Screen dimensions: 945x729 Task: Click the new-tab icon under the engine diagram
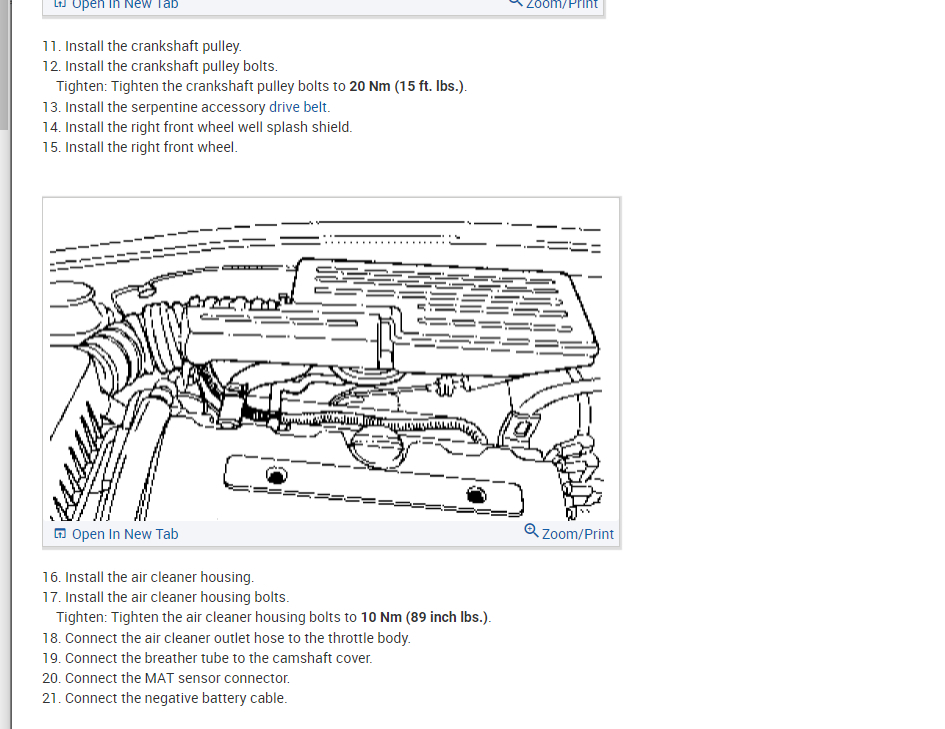(x=60, y=534)
